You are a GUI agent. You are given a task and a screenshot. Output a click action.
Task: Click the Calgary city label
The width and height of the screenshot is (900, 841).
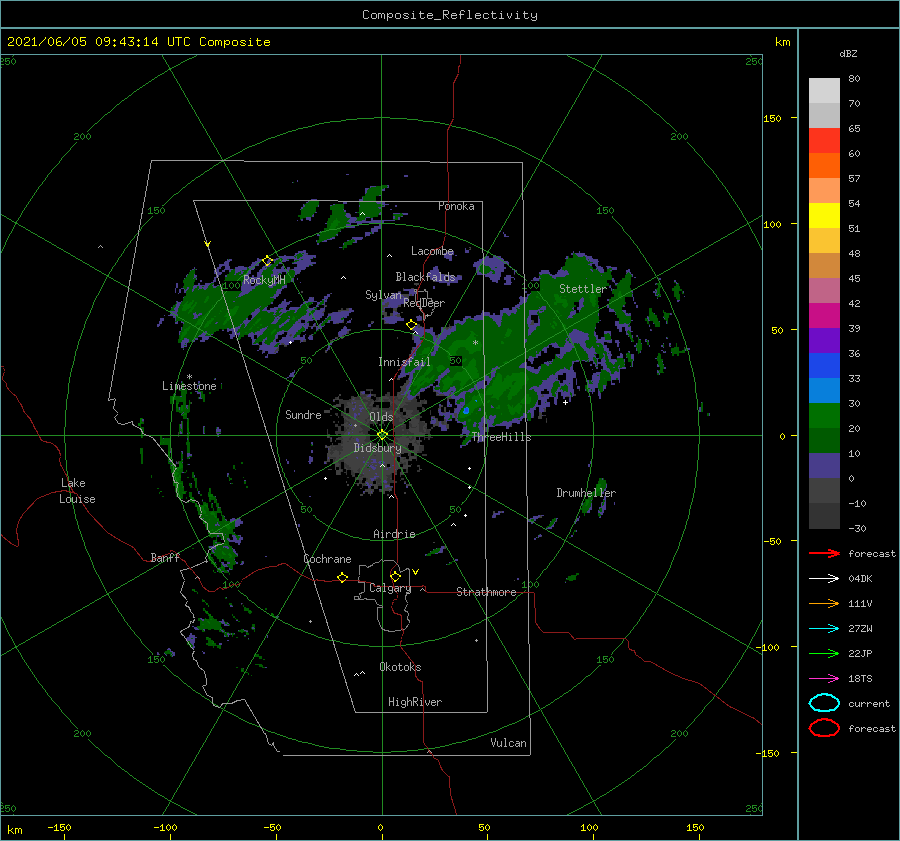click(390, 588)
